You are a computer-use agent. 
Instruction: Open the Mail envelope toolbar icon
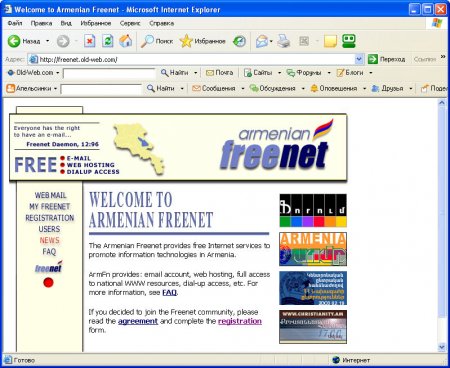click(262, 41)
